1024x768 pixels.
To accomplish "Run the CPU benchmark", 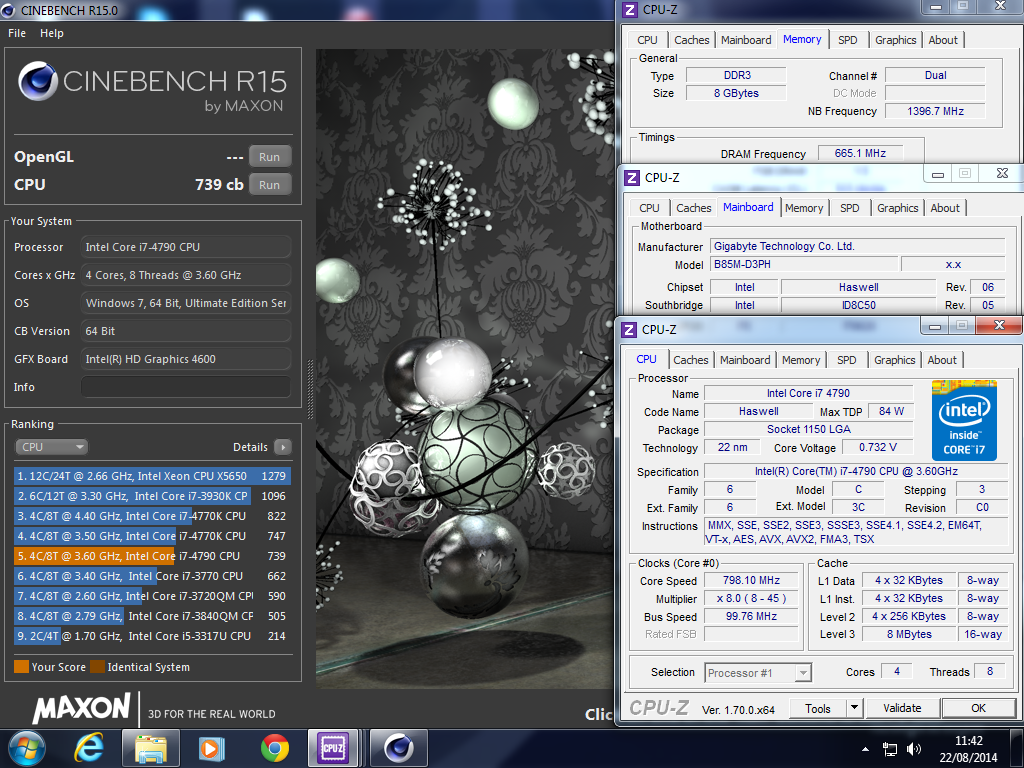I will tap(270, 185).
